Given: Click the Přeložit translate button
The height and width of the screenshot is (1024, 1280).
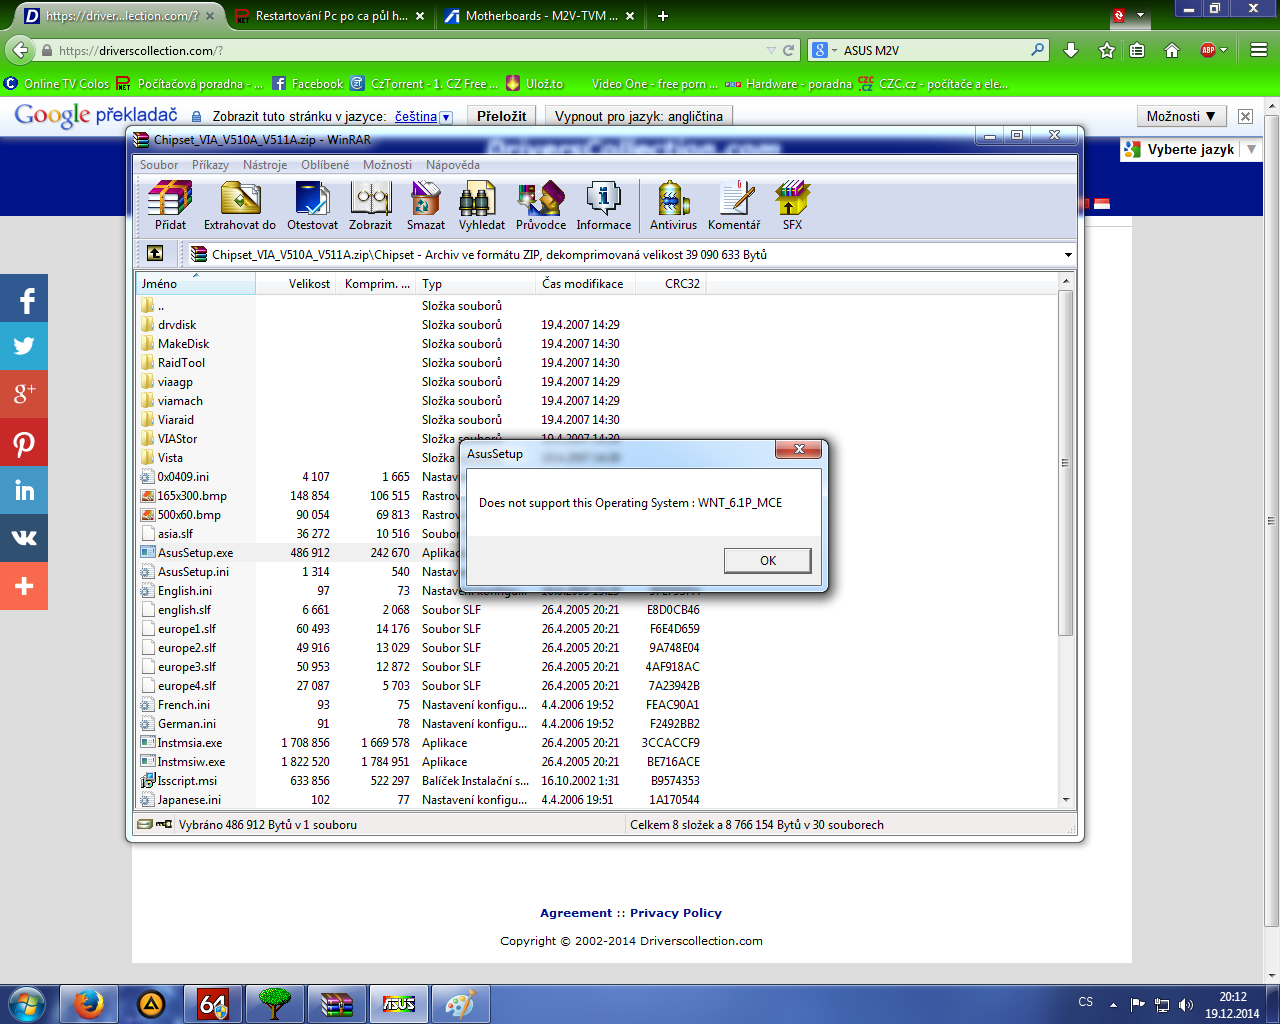Looking at the screenshot, I should (x=501, y=116).
